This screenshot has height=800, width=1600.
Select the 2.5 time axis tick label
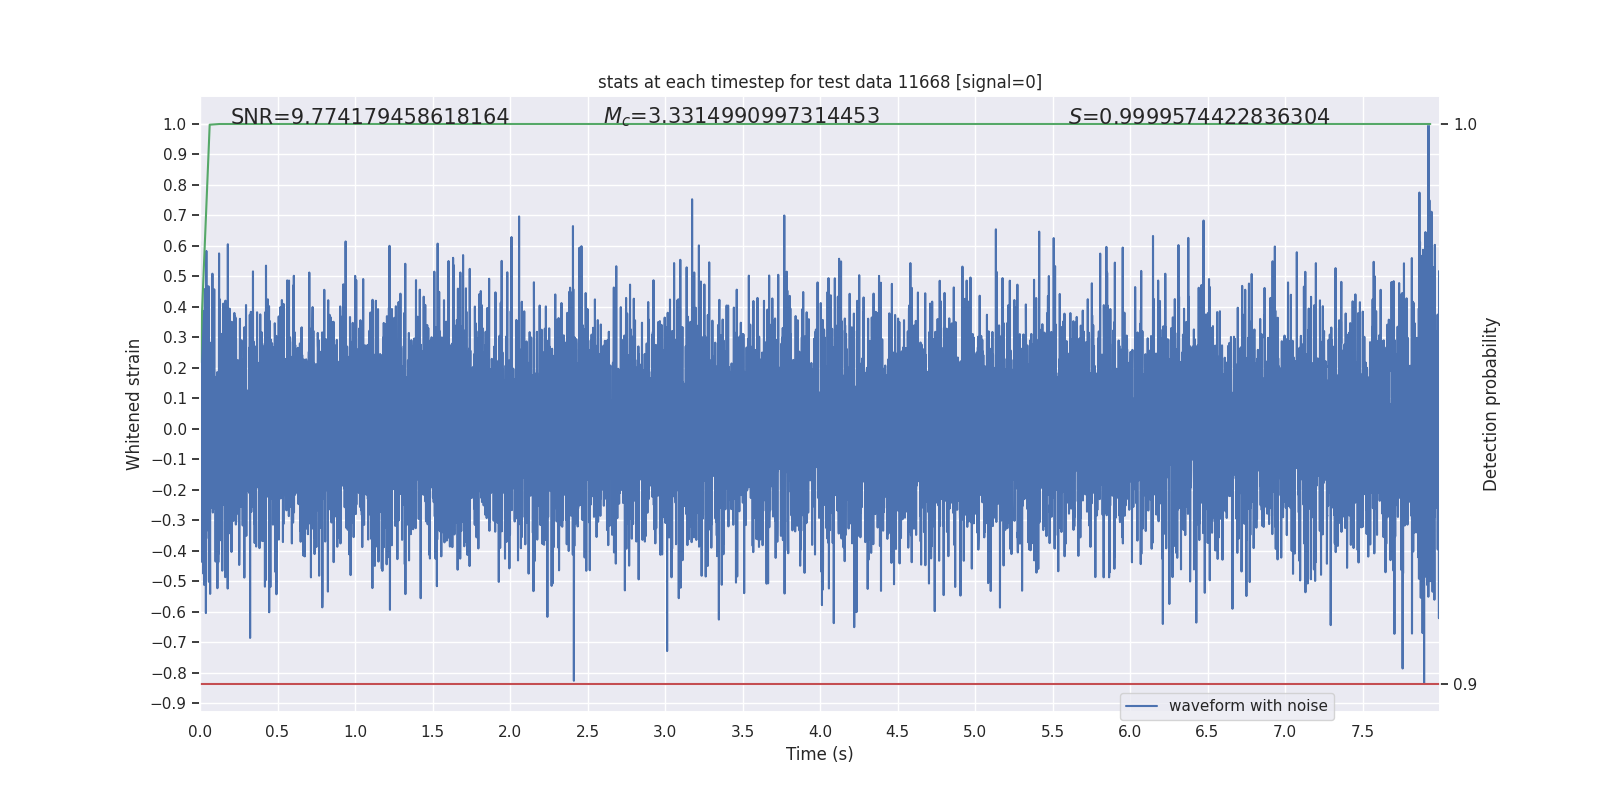point(587,731)
